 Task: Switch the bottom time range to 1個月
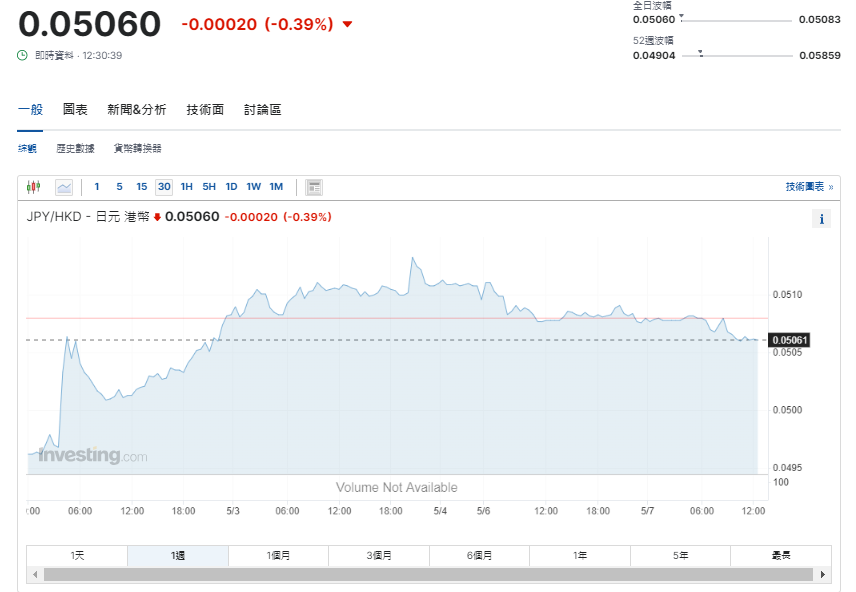[278, 556]
